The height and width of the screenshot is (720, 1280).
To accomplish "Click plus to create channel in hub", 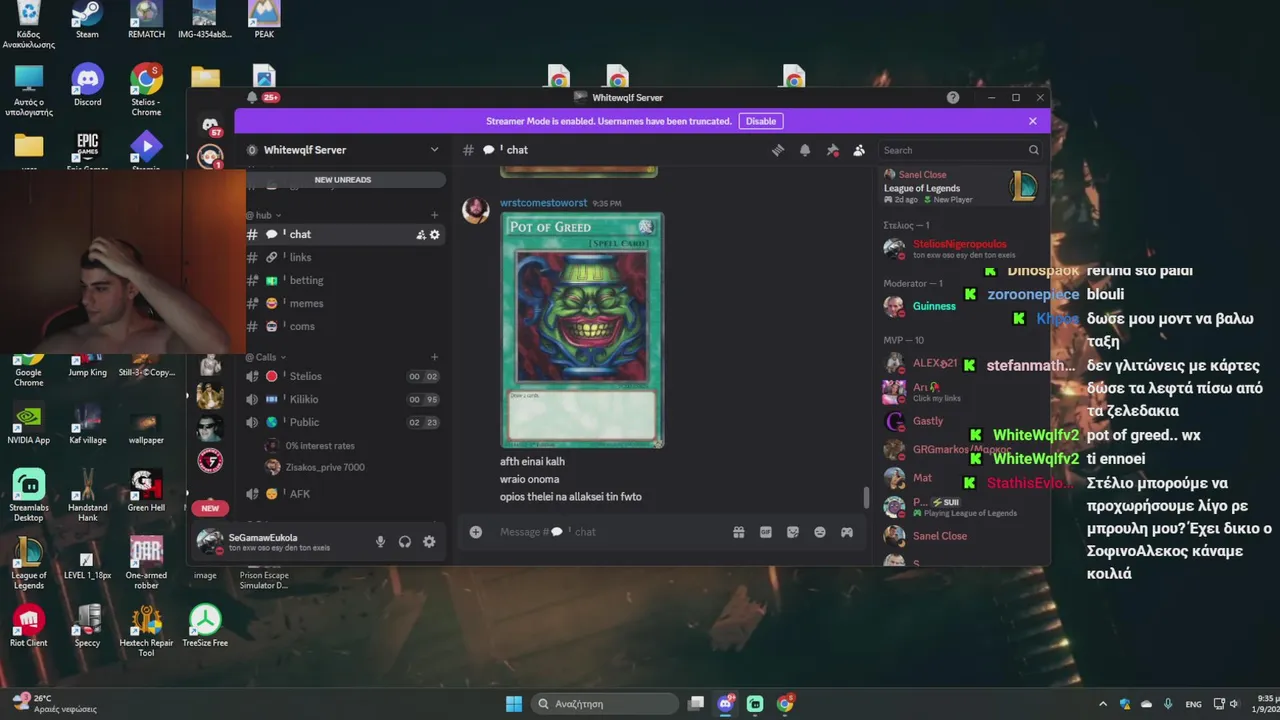I will coord(434,215).
